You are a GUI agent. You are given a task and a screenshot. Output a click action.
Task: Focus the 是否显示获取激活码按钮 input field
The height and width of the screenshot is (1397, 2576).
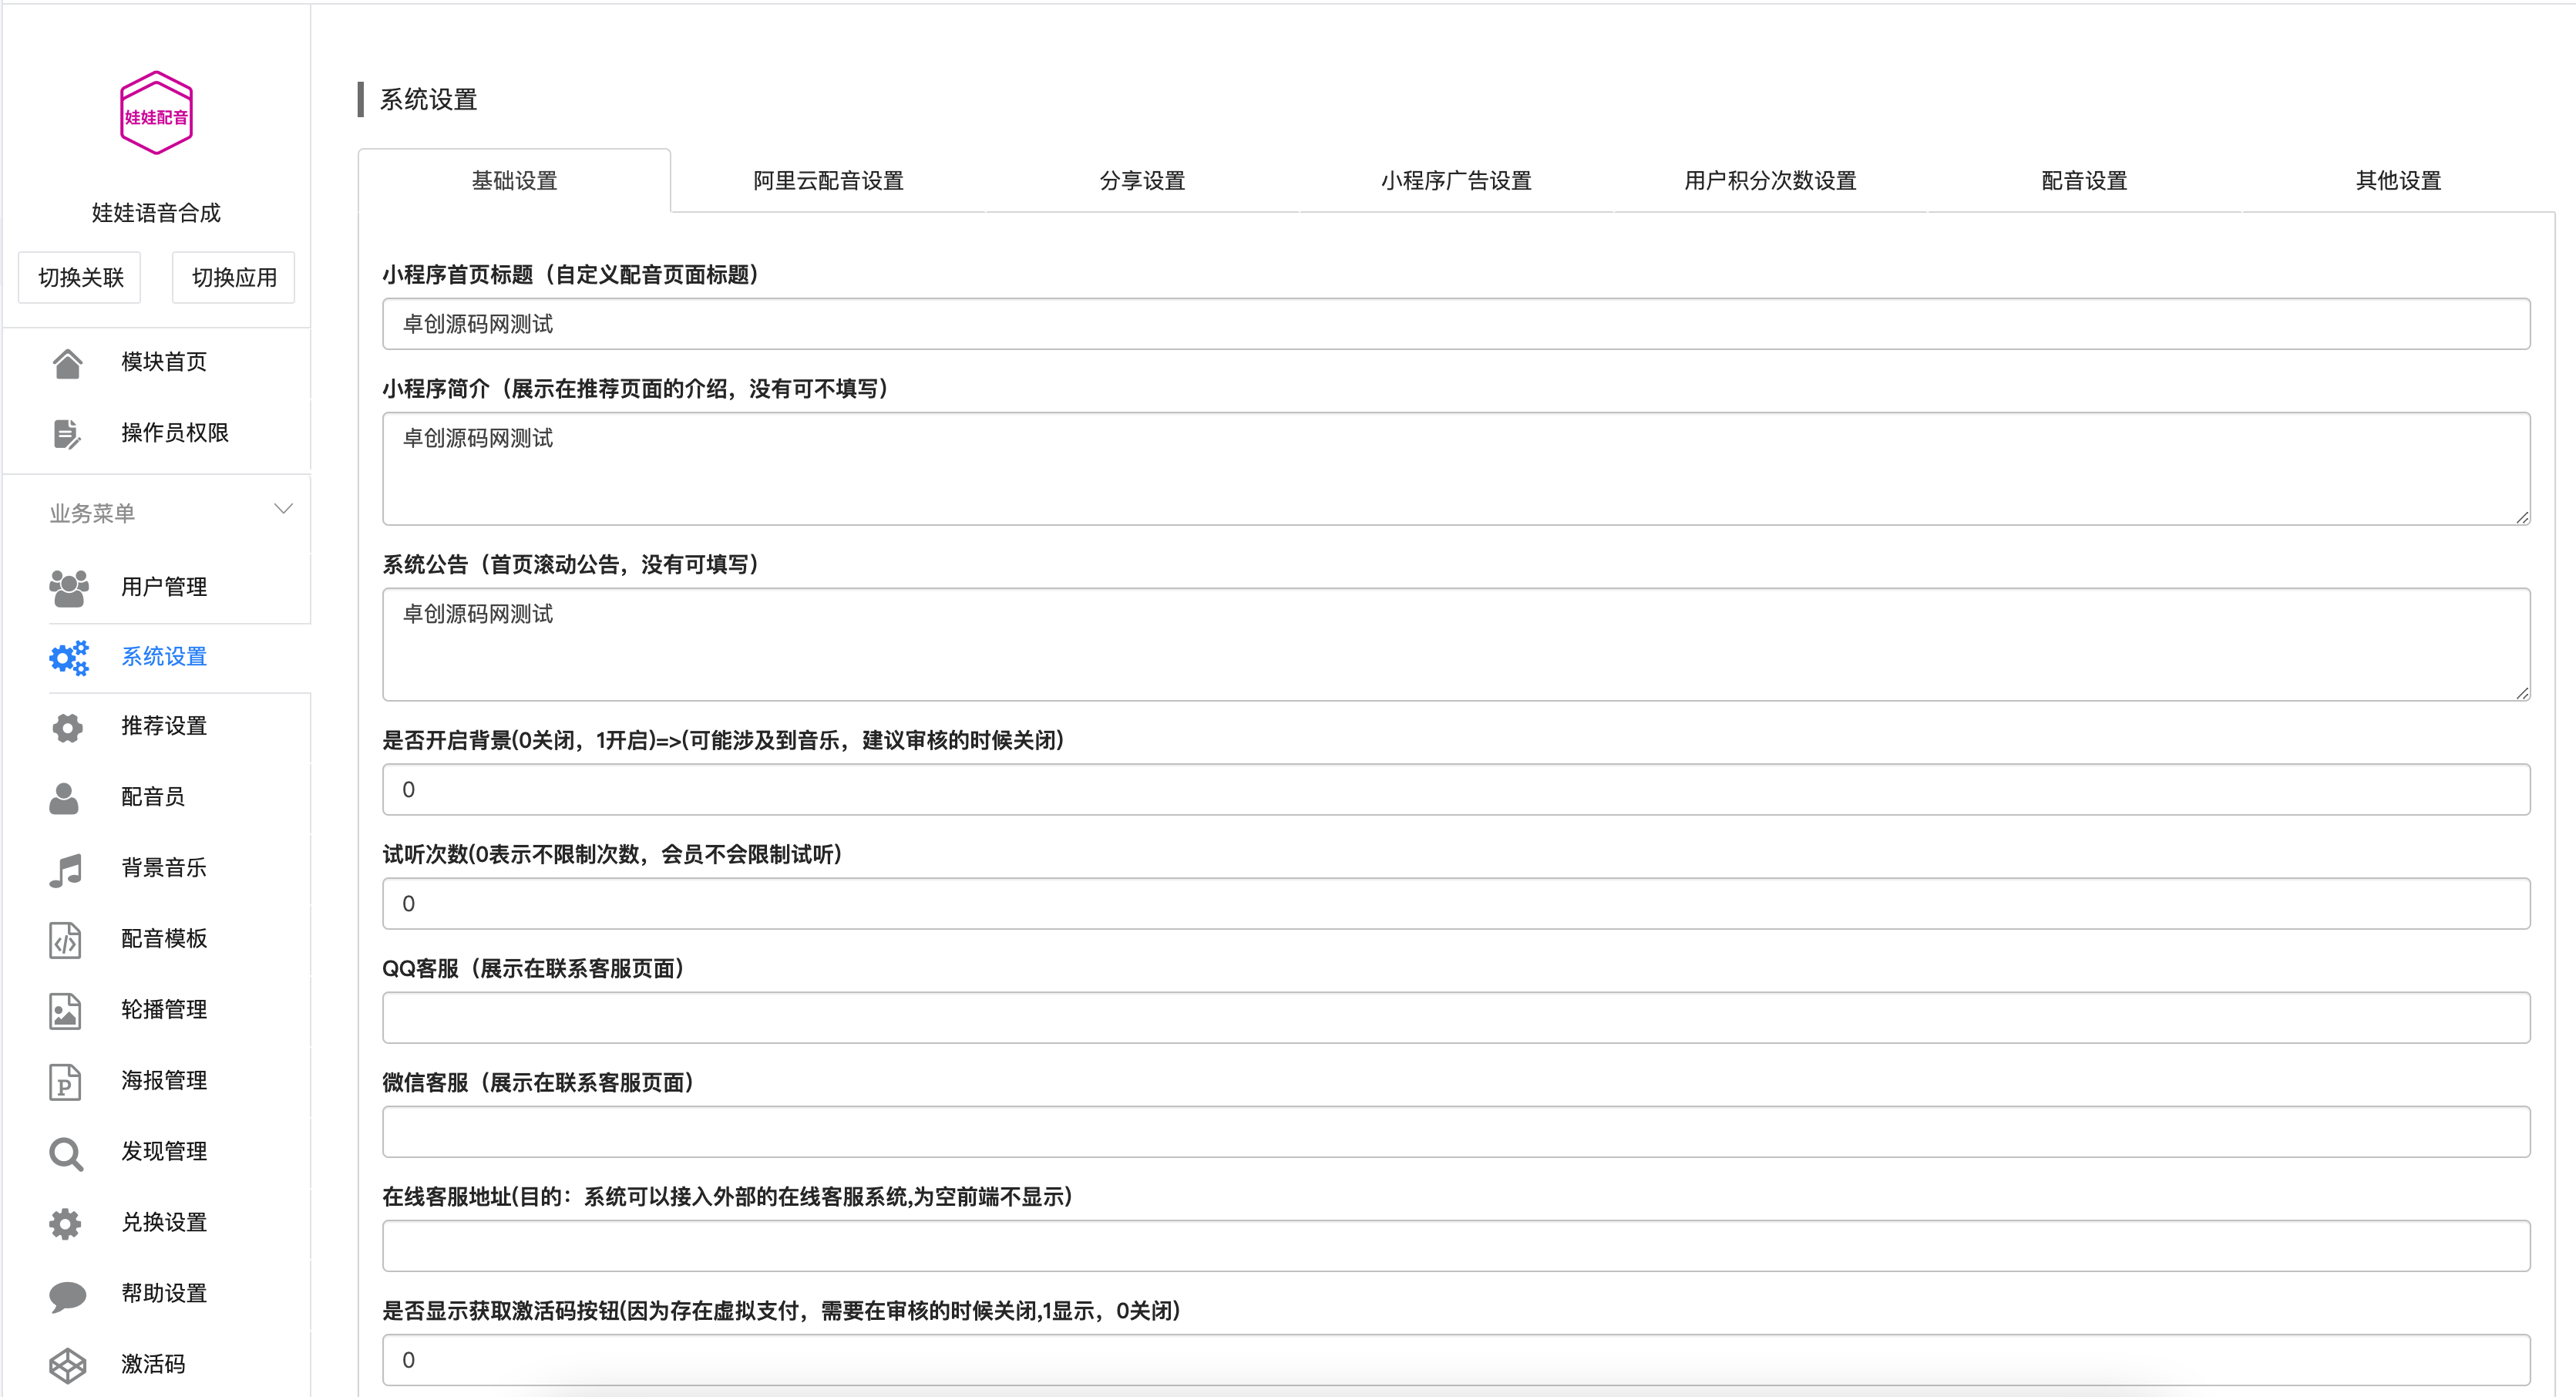pyautogui.click(x=1456, y=1360)
